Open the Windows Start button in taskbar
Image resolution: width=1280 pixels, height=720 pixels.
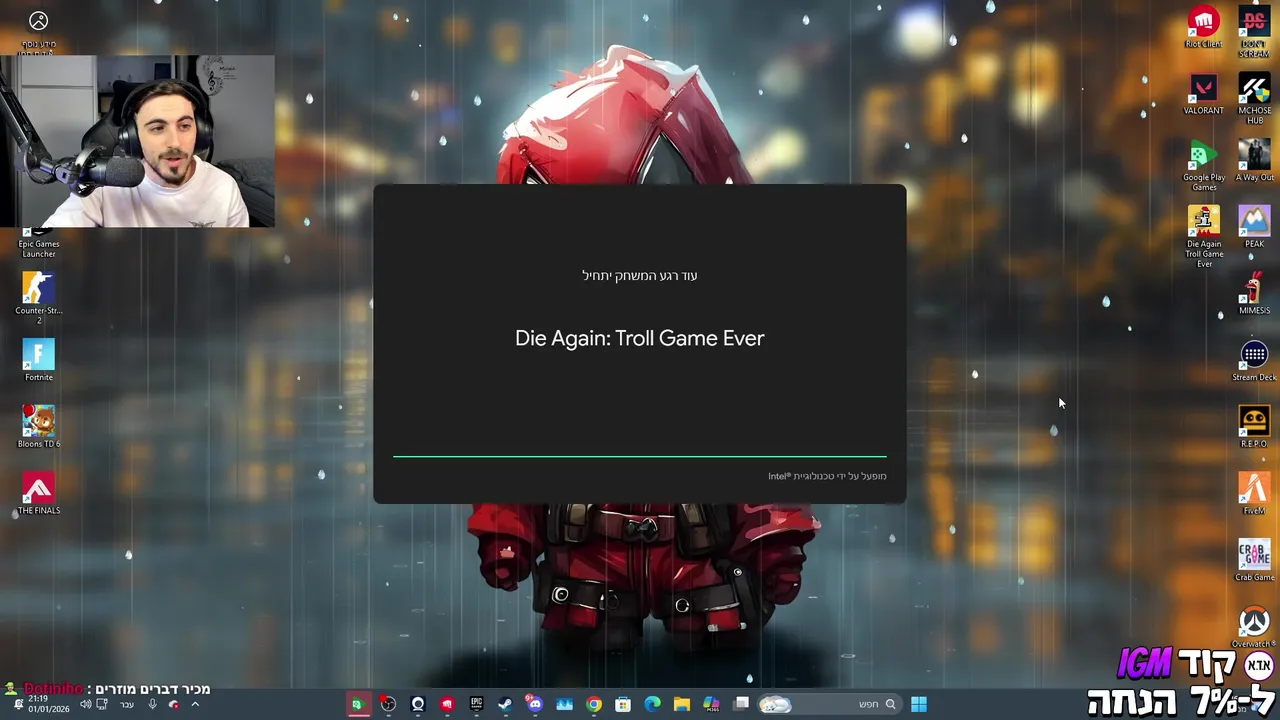(x=918, y=704)
